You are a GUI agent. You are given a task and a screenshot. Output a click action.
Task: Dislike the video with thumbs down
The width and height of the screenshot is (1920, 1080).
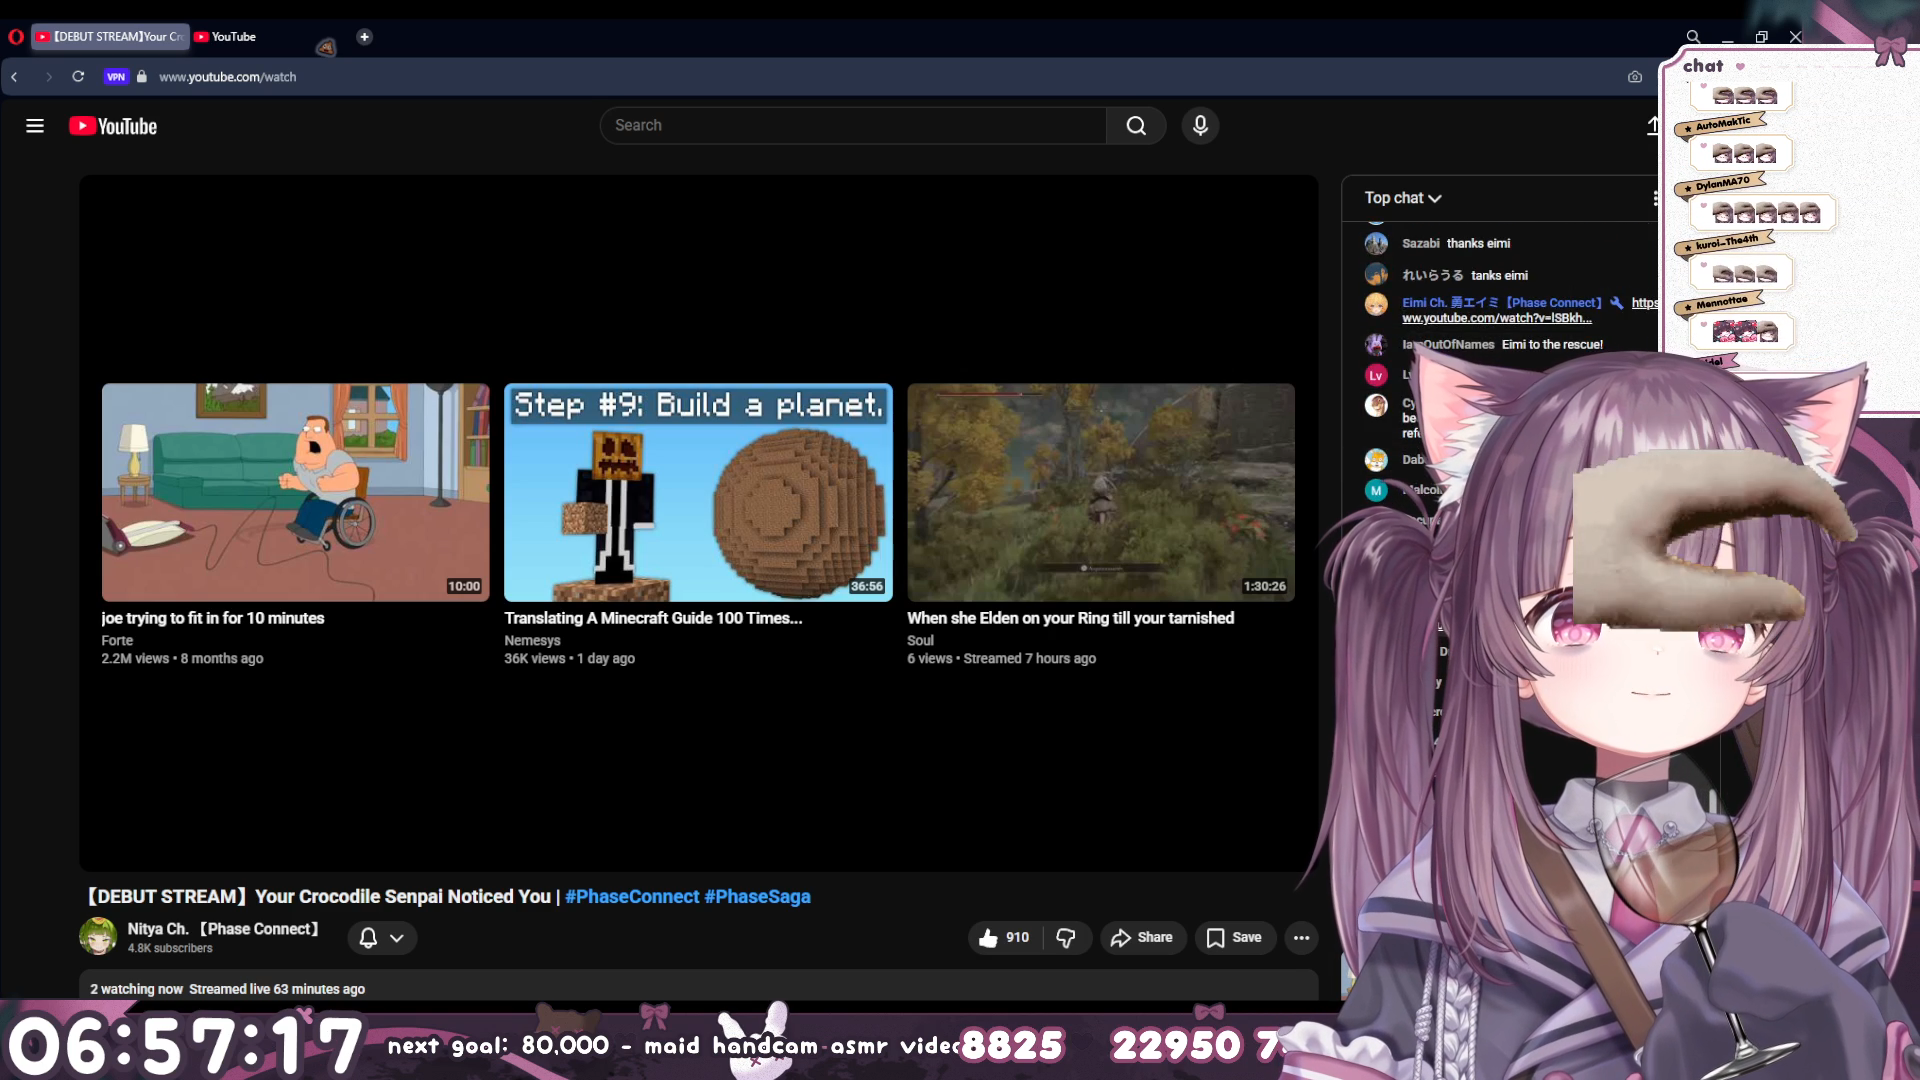click(x=1066, y=938)
